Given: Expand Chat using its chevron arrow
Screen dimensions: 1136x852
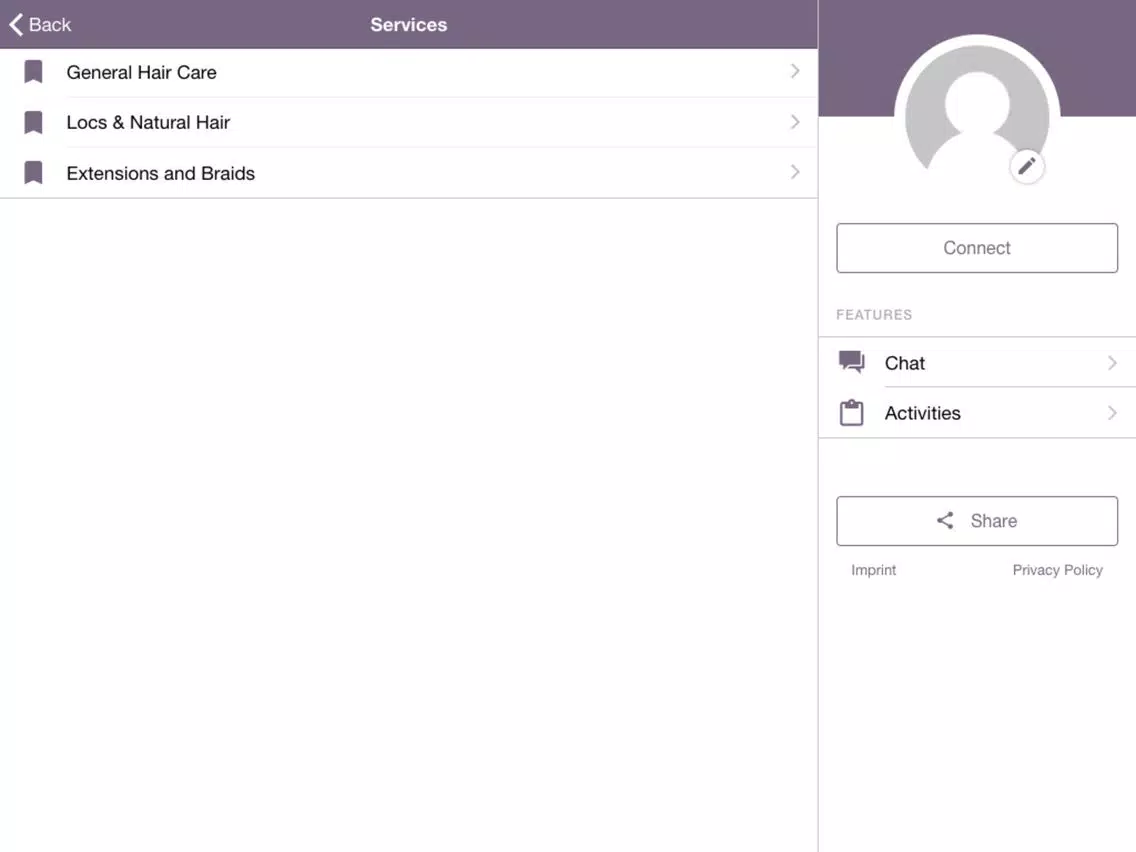Looking at the screenshot, I should [1112, 362].
